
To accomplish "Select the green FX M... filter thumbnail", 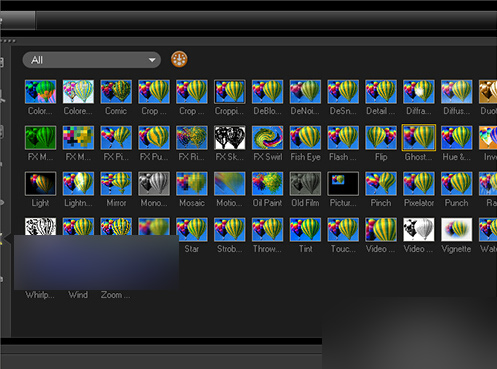I will 40,138.
